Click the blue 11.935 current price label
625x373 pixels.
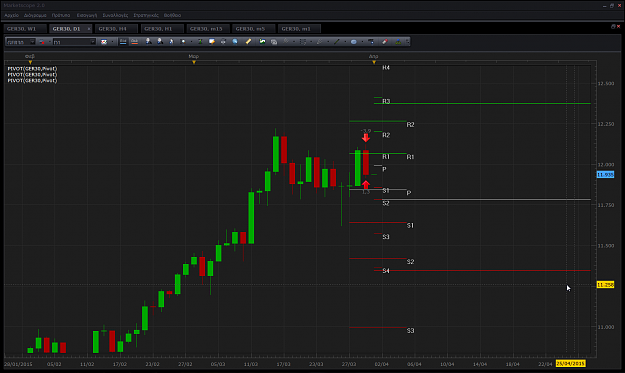tap(605, 175)
